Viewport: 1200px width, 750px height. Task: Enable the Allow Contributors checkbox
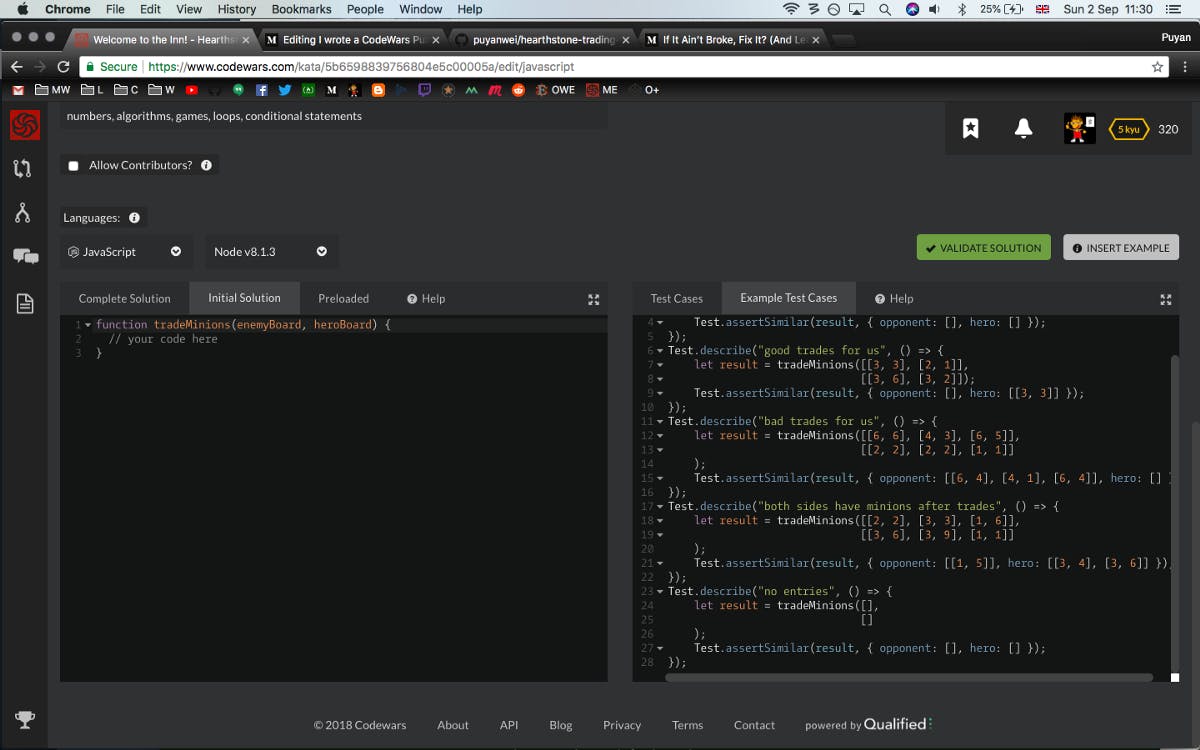74,166
